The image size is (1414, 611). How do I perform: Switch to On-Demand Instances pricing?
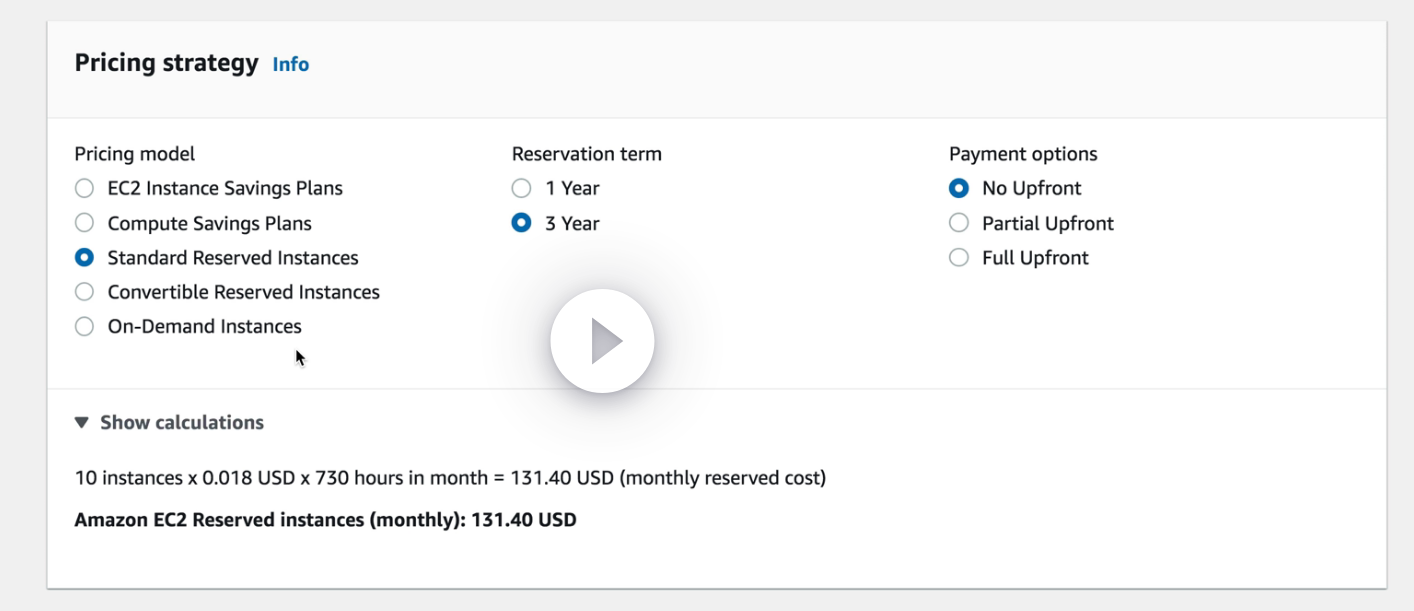click(x=85, y=326)
